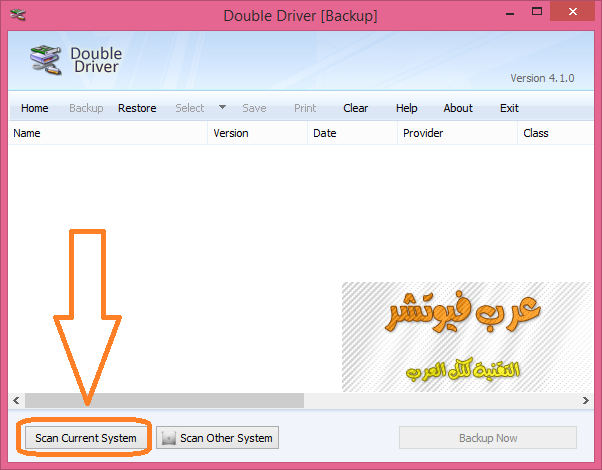Click the horizontal scrollbar left arrow
Screen dimensions: 602x470
16,400
